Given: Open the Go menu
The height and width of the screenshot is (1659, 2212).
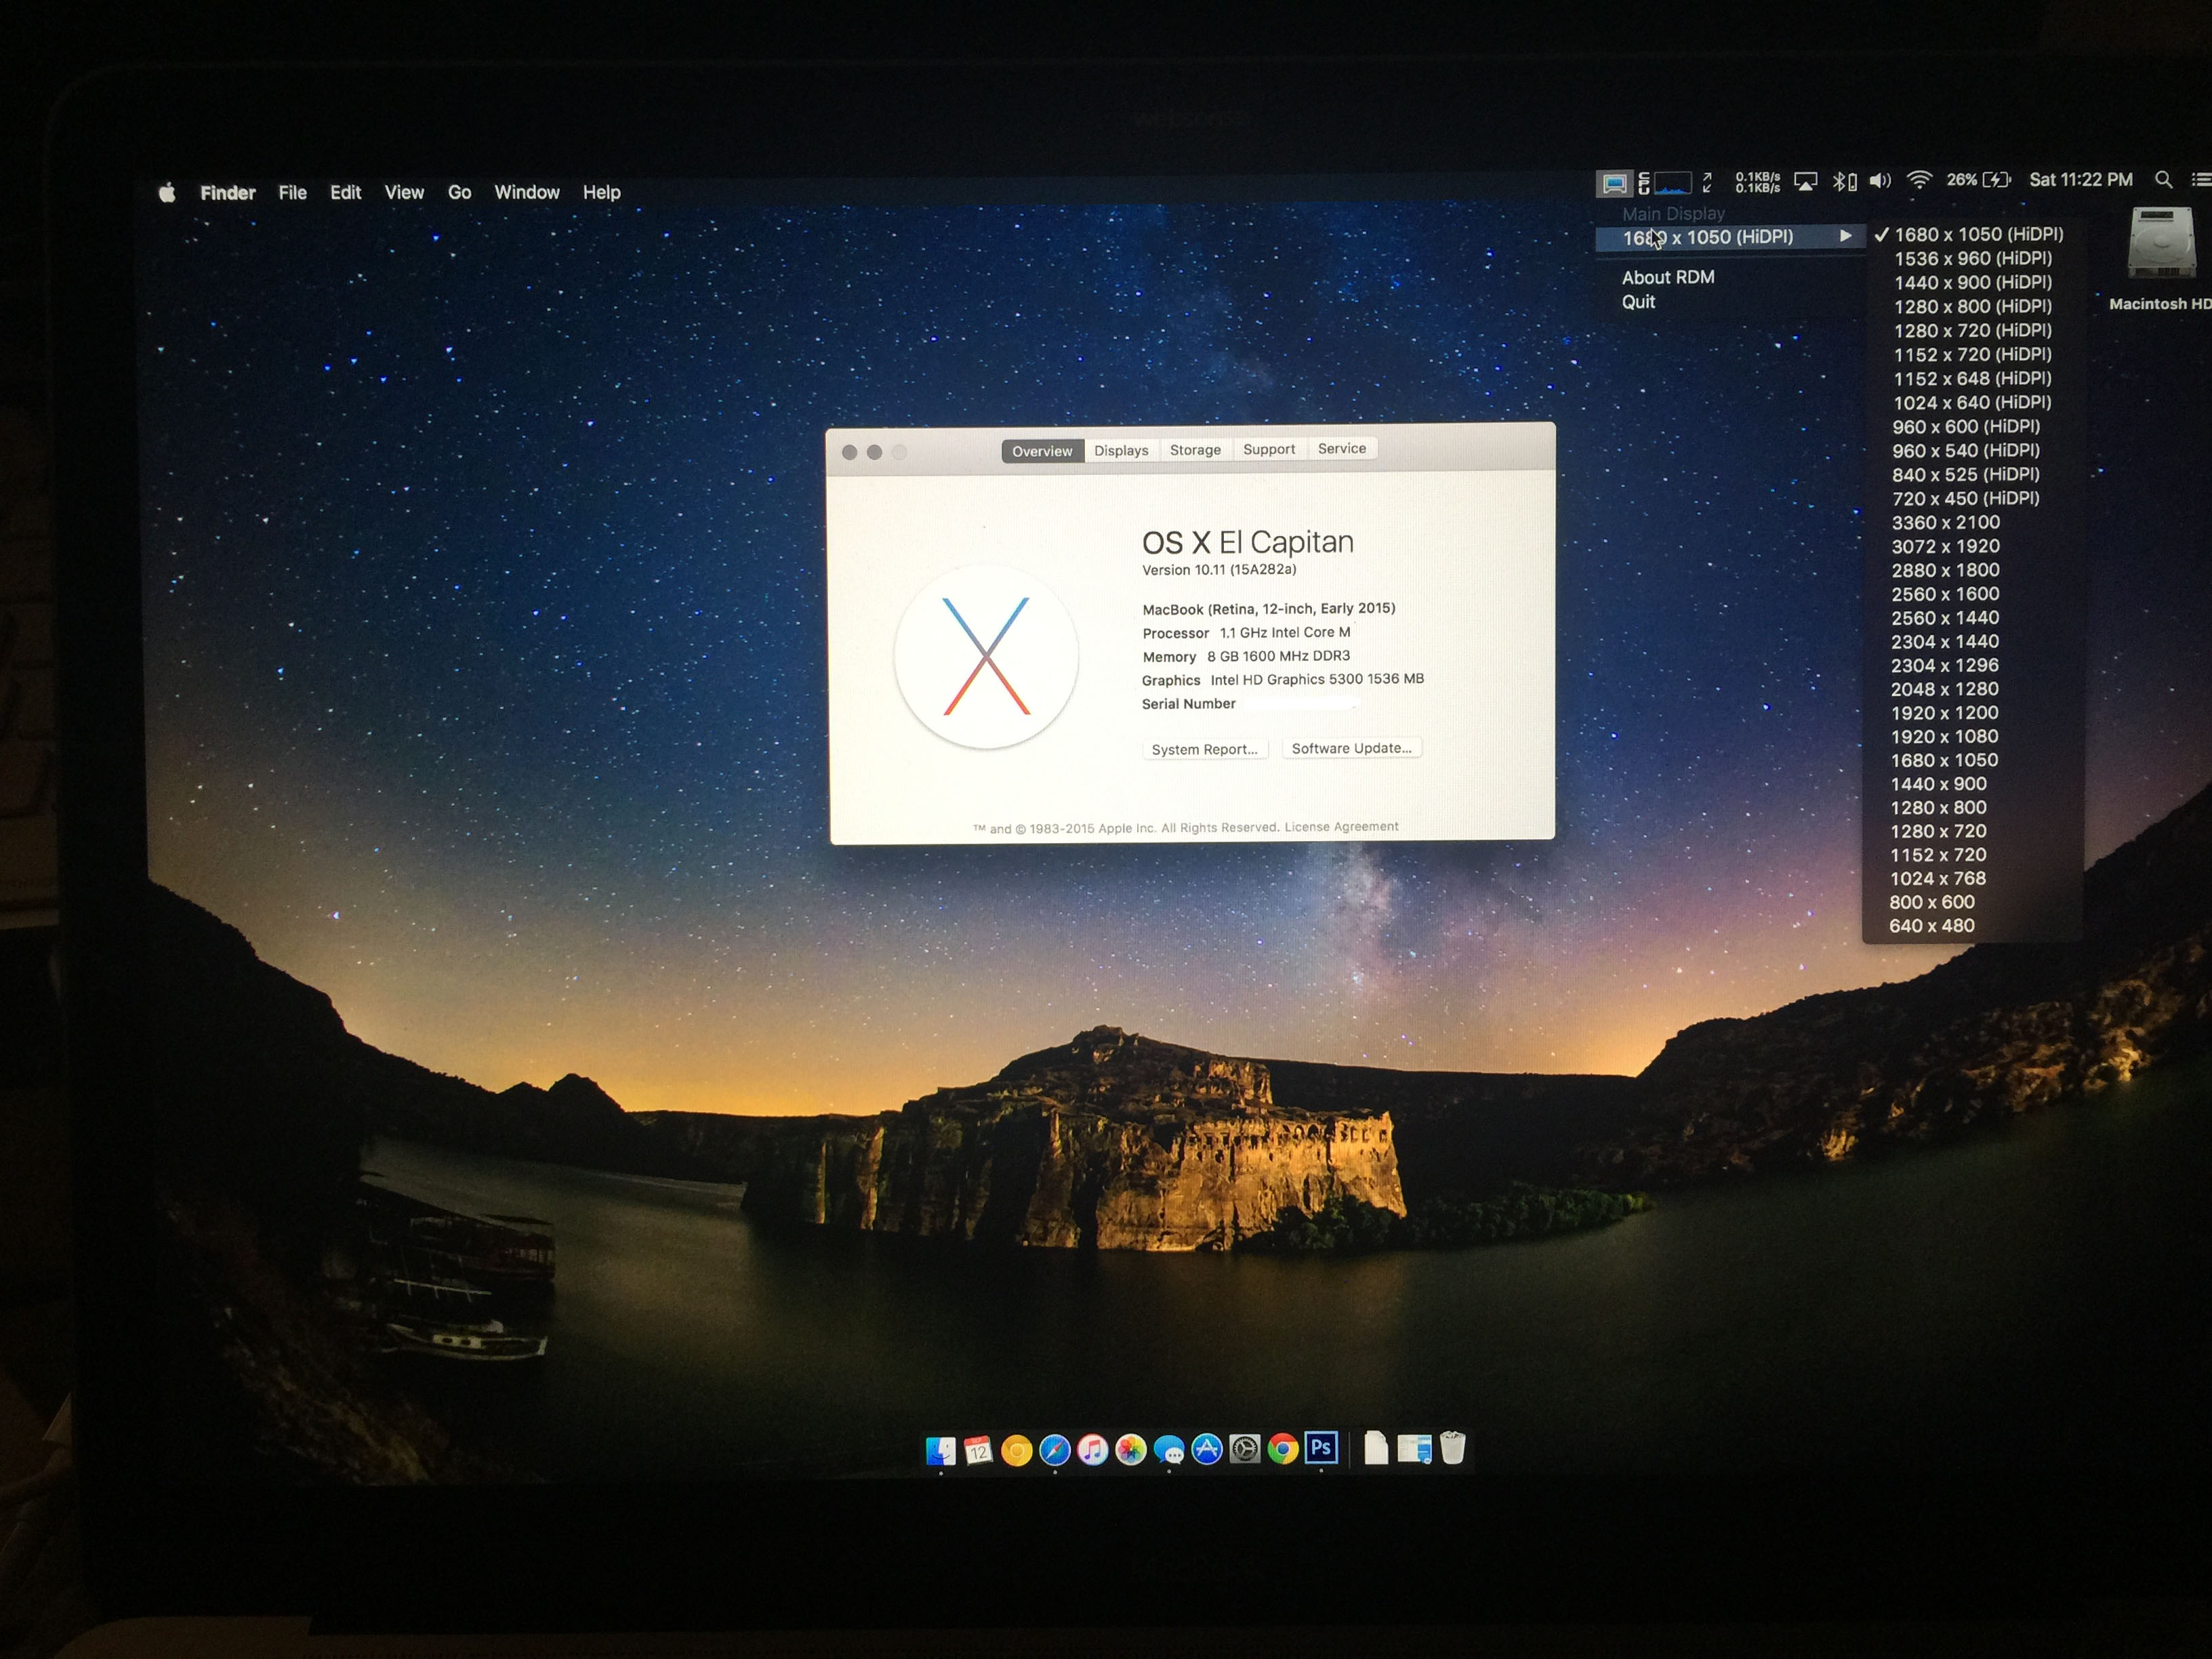Looking at the screenshot, I should pos(459,193).
